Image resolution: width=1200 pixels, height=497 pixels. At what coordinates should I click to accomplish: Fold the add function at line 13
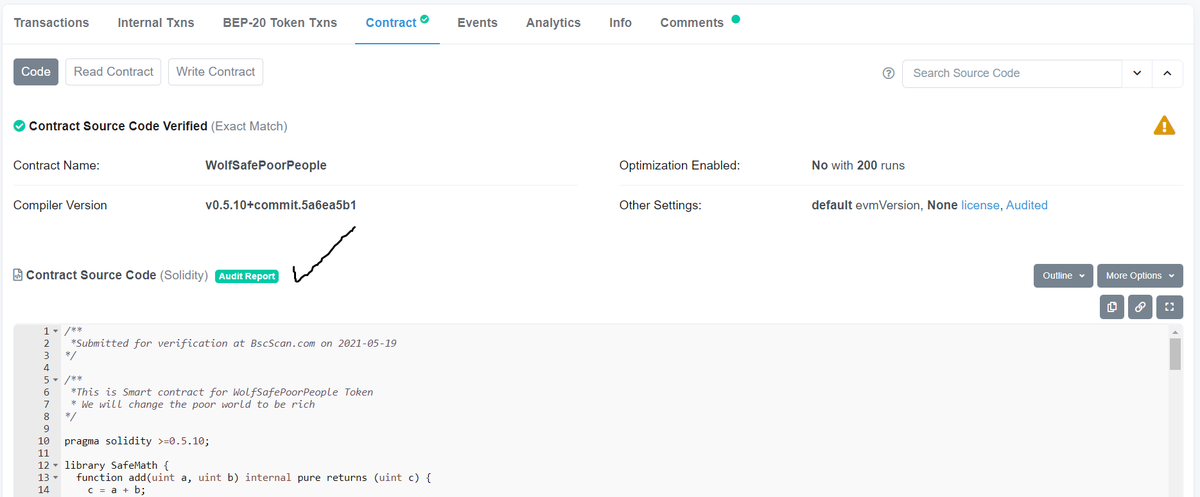[56, 478]
